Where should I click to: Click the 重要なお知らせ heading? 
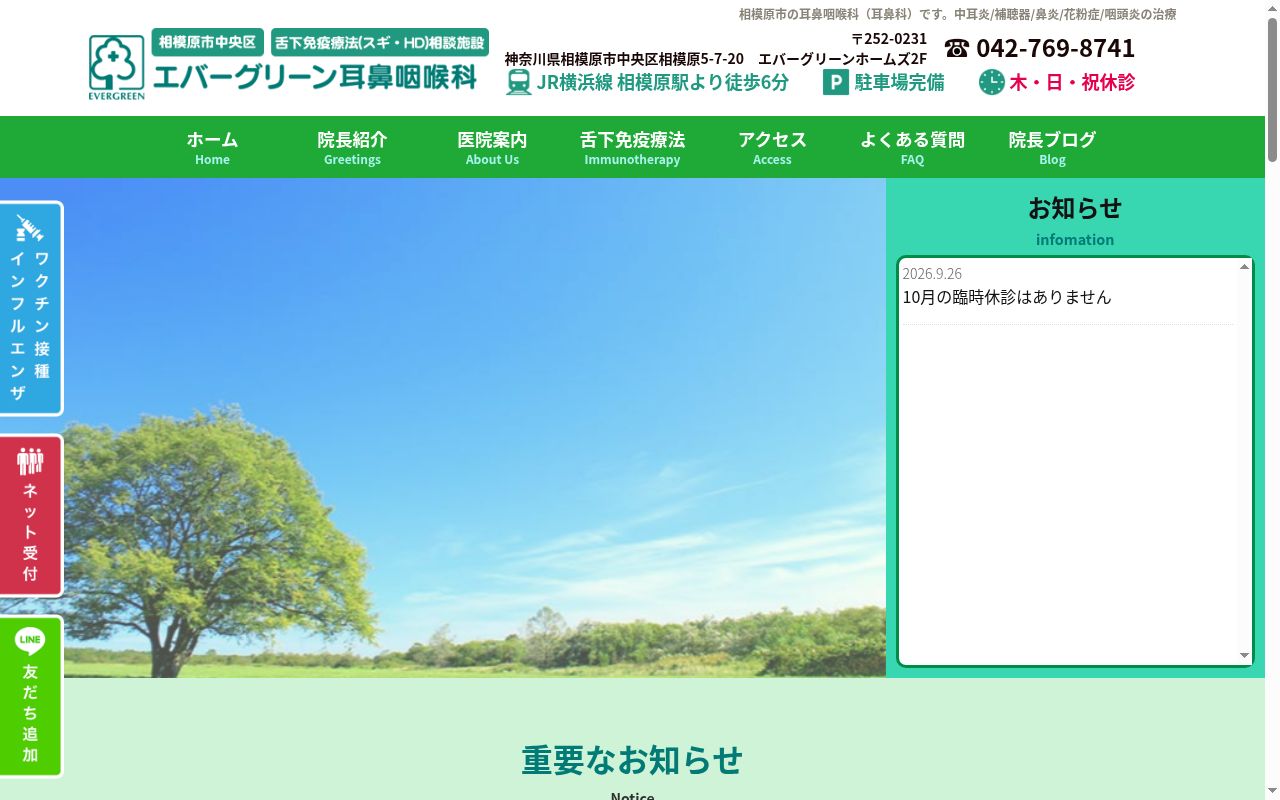(632, 760)
